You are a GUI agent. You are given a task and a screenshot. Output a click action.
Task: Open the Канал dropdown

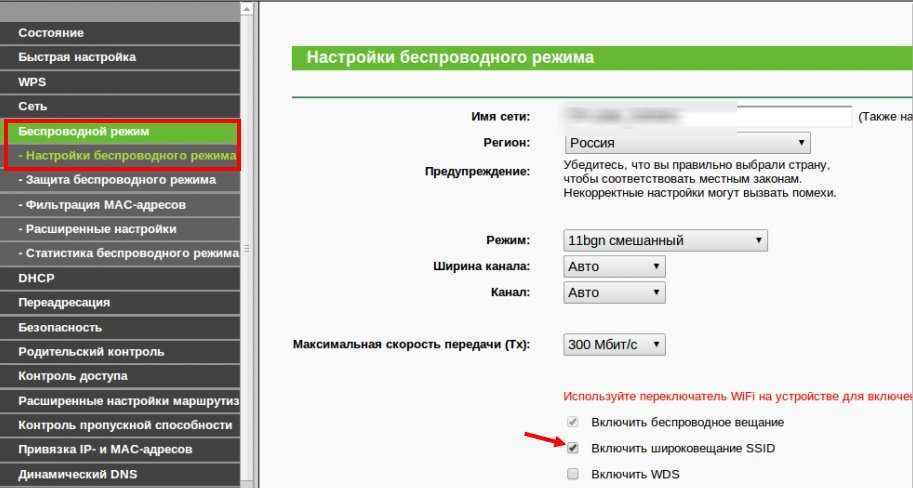tap(614, 293)
